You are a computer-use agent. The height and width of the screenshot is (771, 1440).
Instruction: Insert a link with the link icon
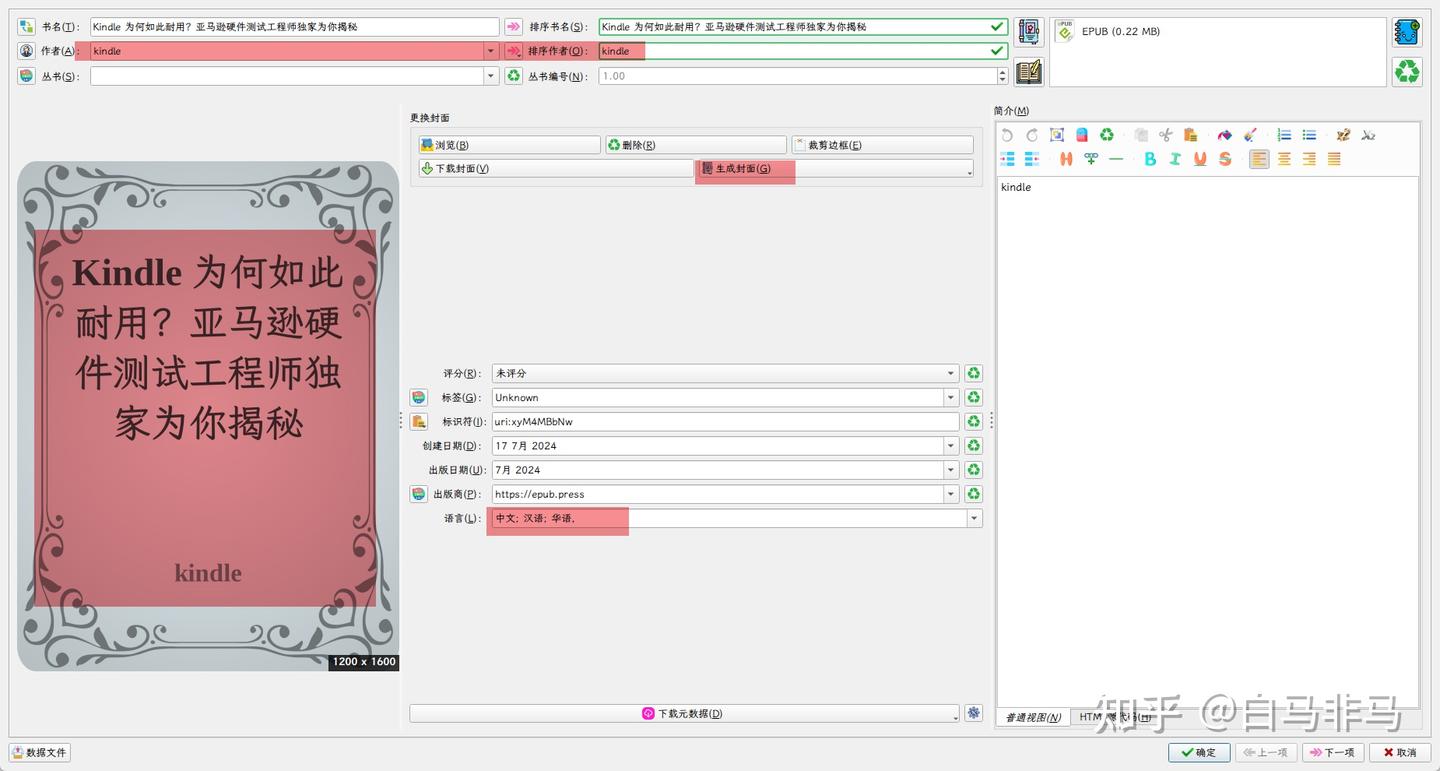click(1091, 159)
